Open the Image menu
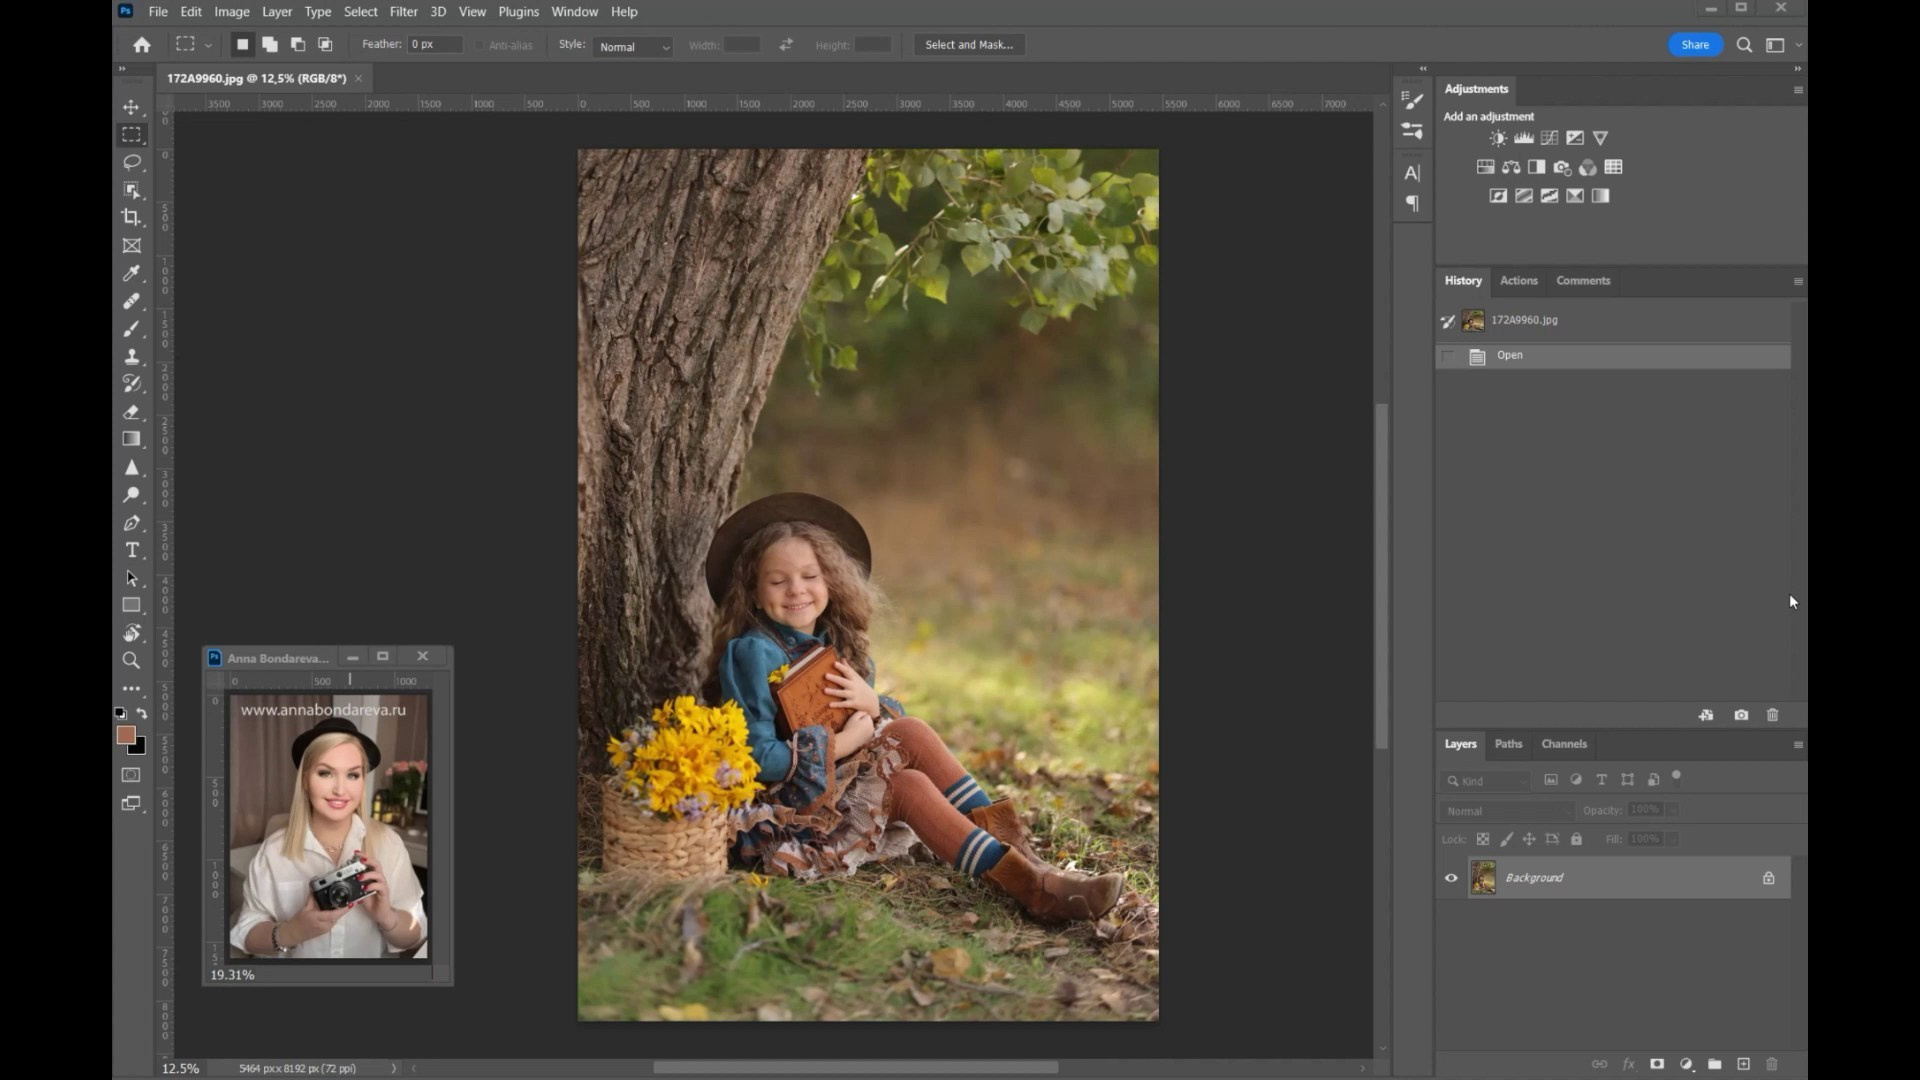 click(231, 12)
